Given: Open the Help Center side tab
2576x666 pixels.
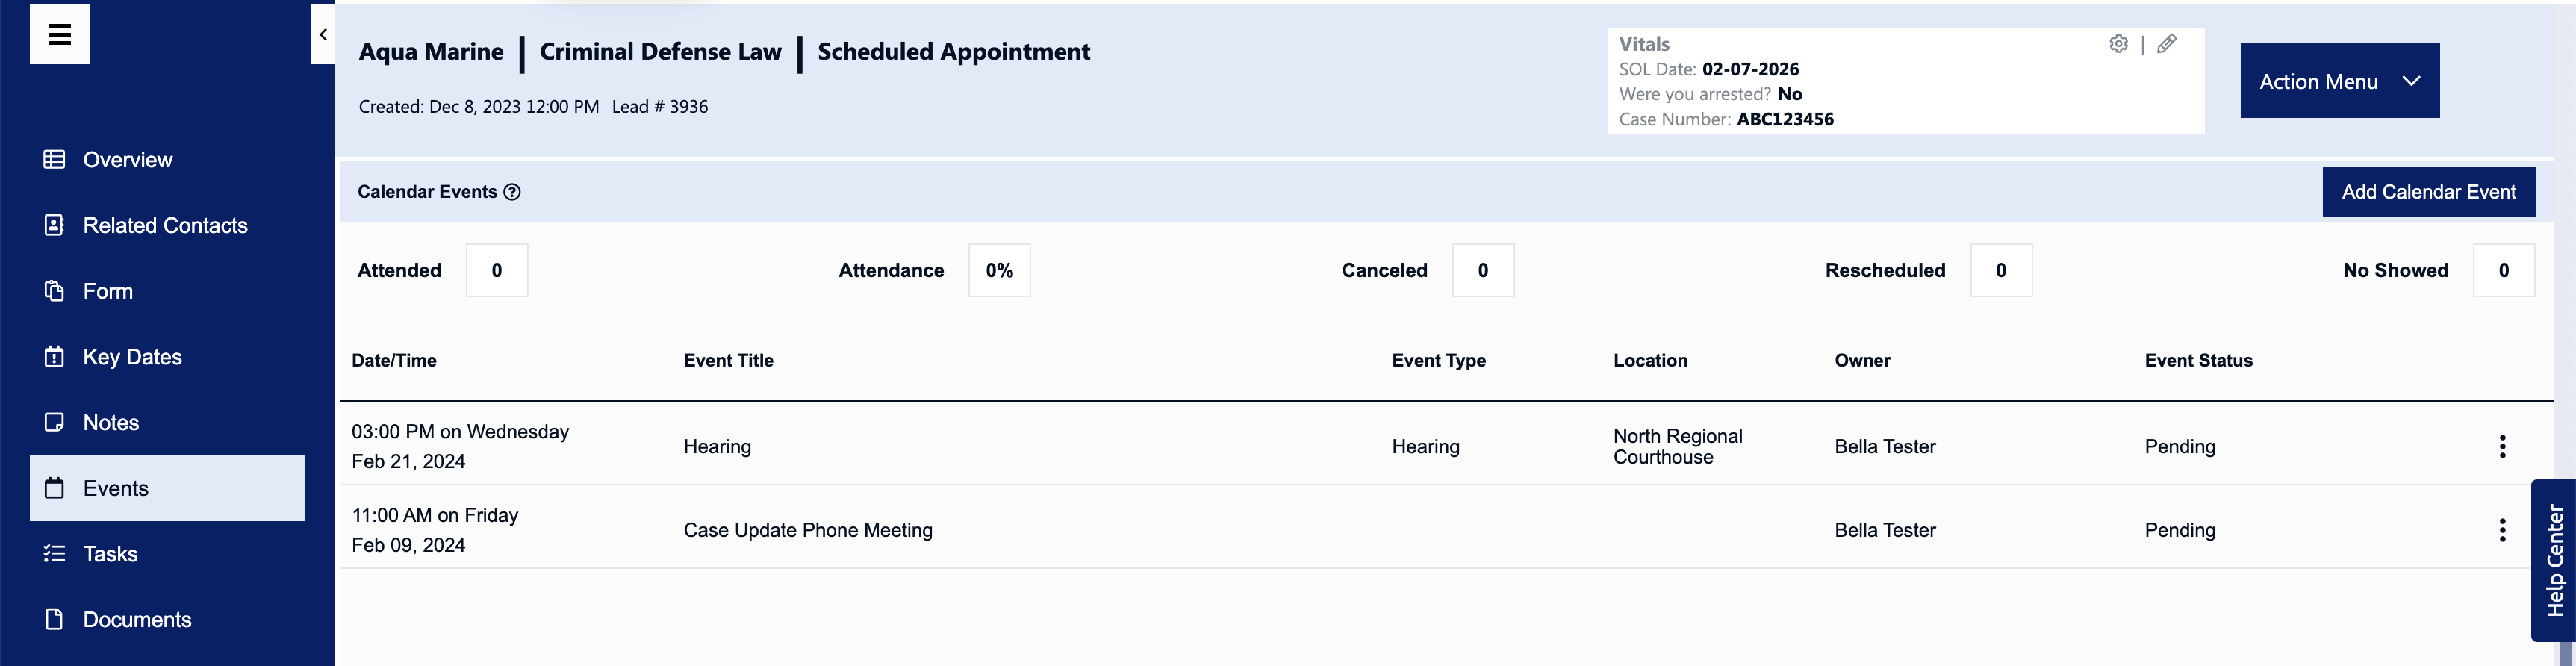Looking at the screenshot, I should 2553,560.
